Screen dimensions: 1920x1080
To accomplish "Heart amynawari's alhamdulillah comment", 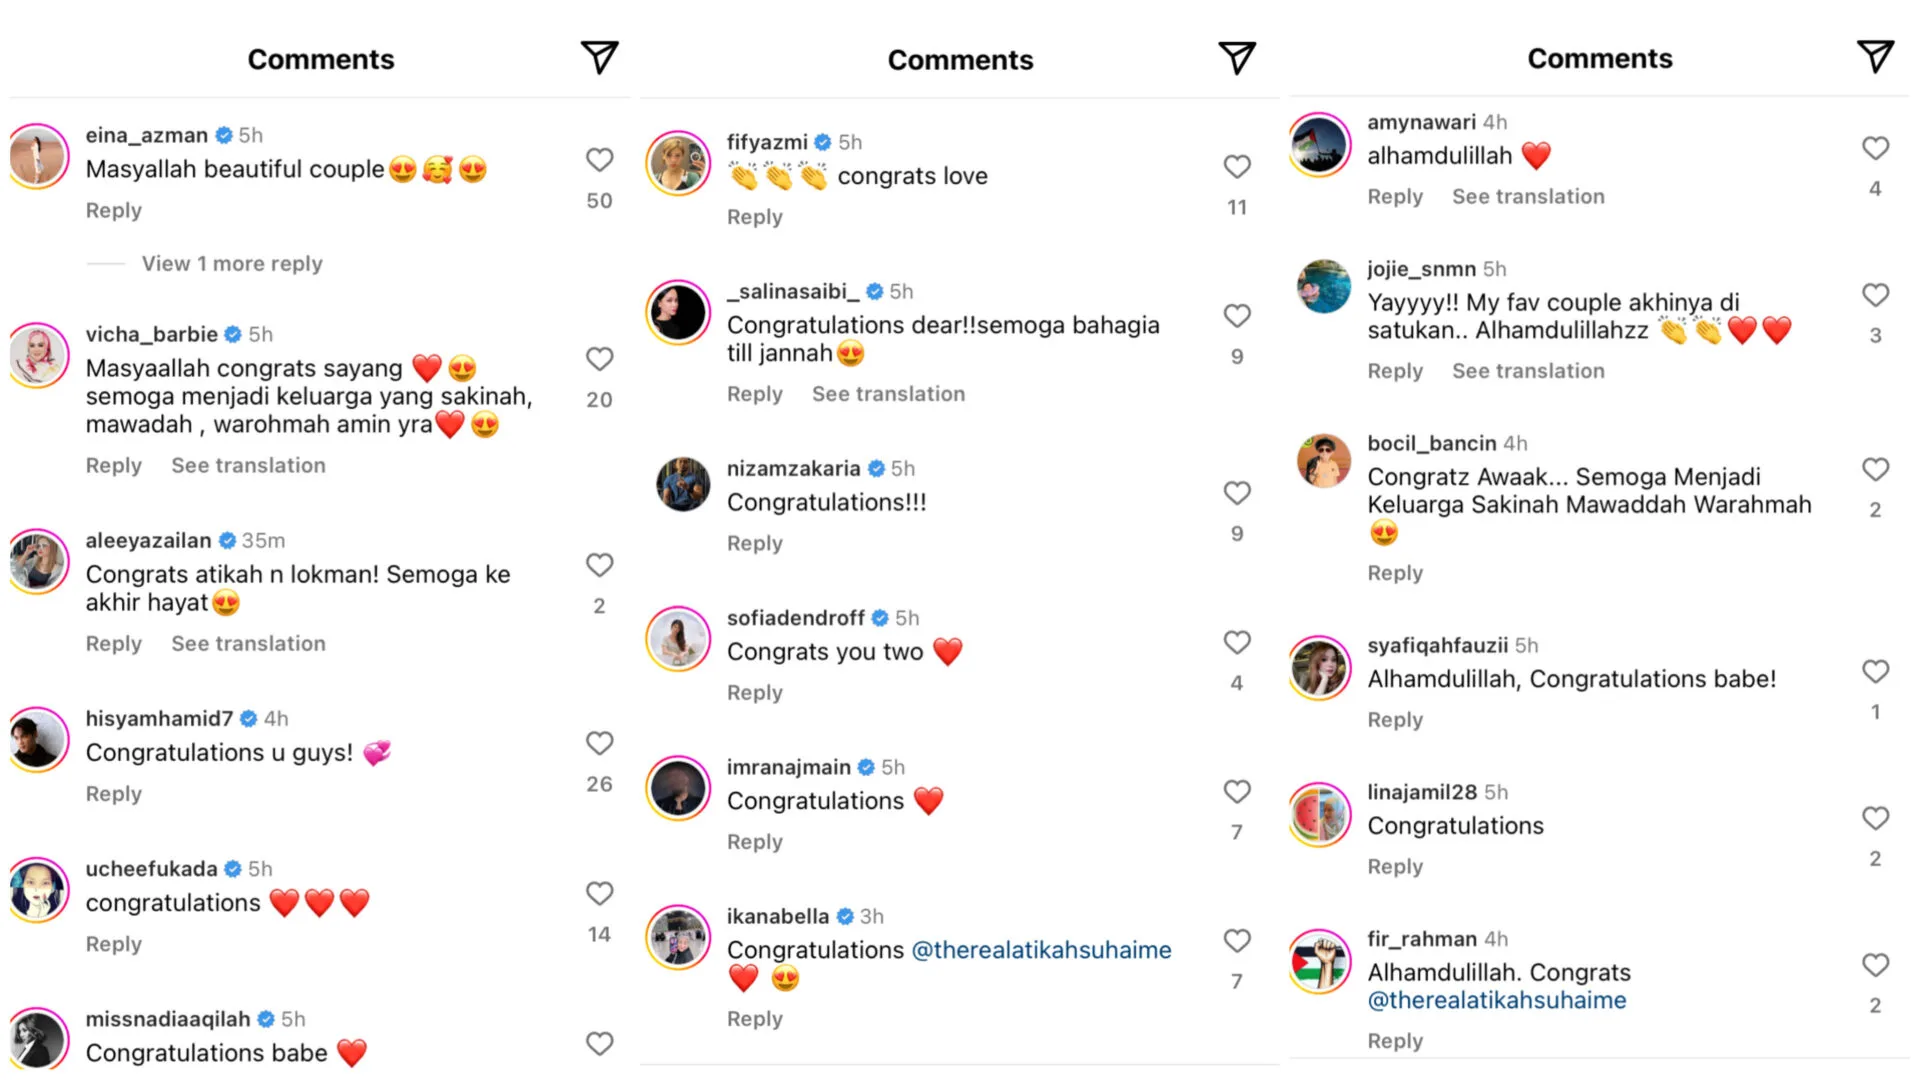I will coord(1875,148).
